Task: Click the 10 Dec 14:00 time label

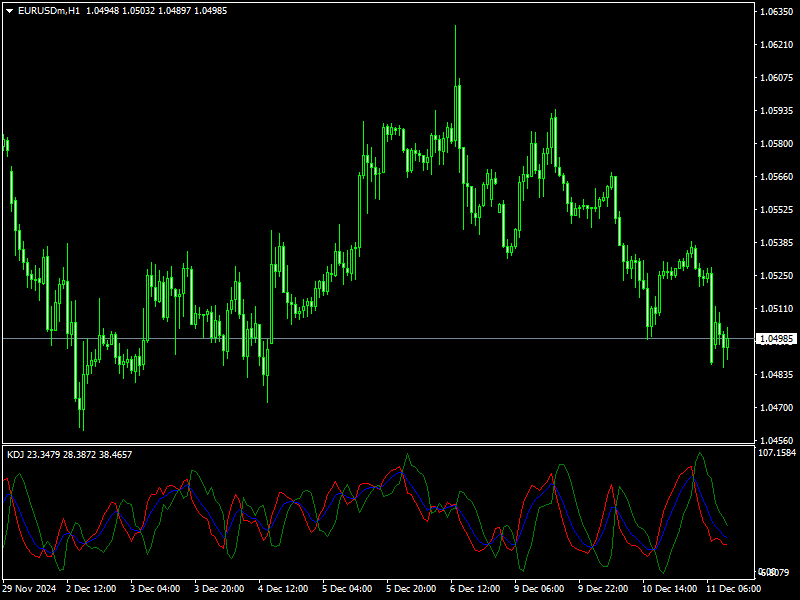Action: [669, 589]
